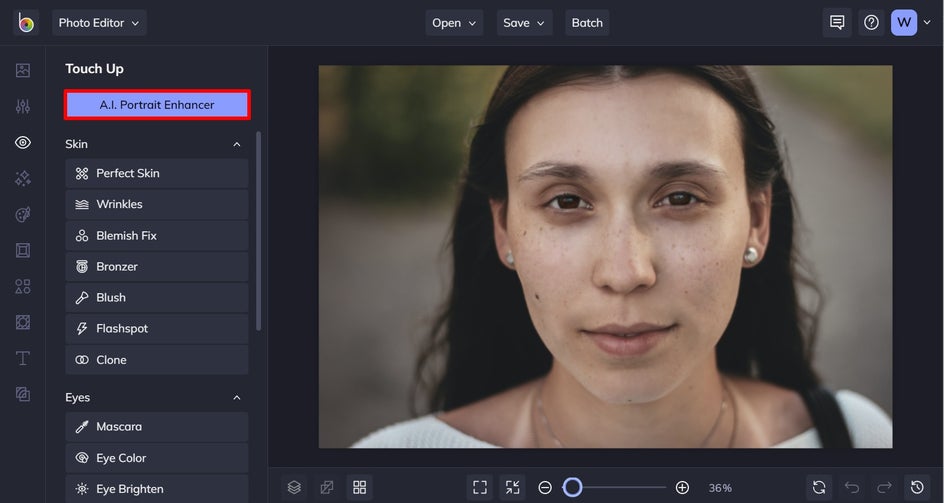Open the Touch Up eye sidebar icon
This screenshot has width=944, height=503.
(23, 143)
